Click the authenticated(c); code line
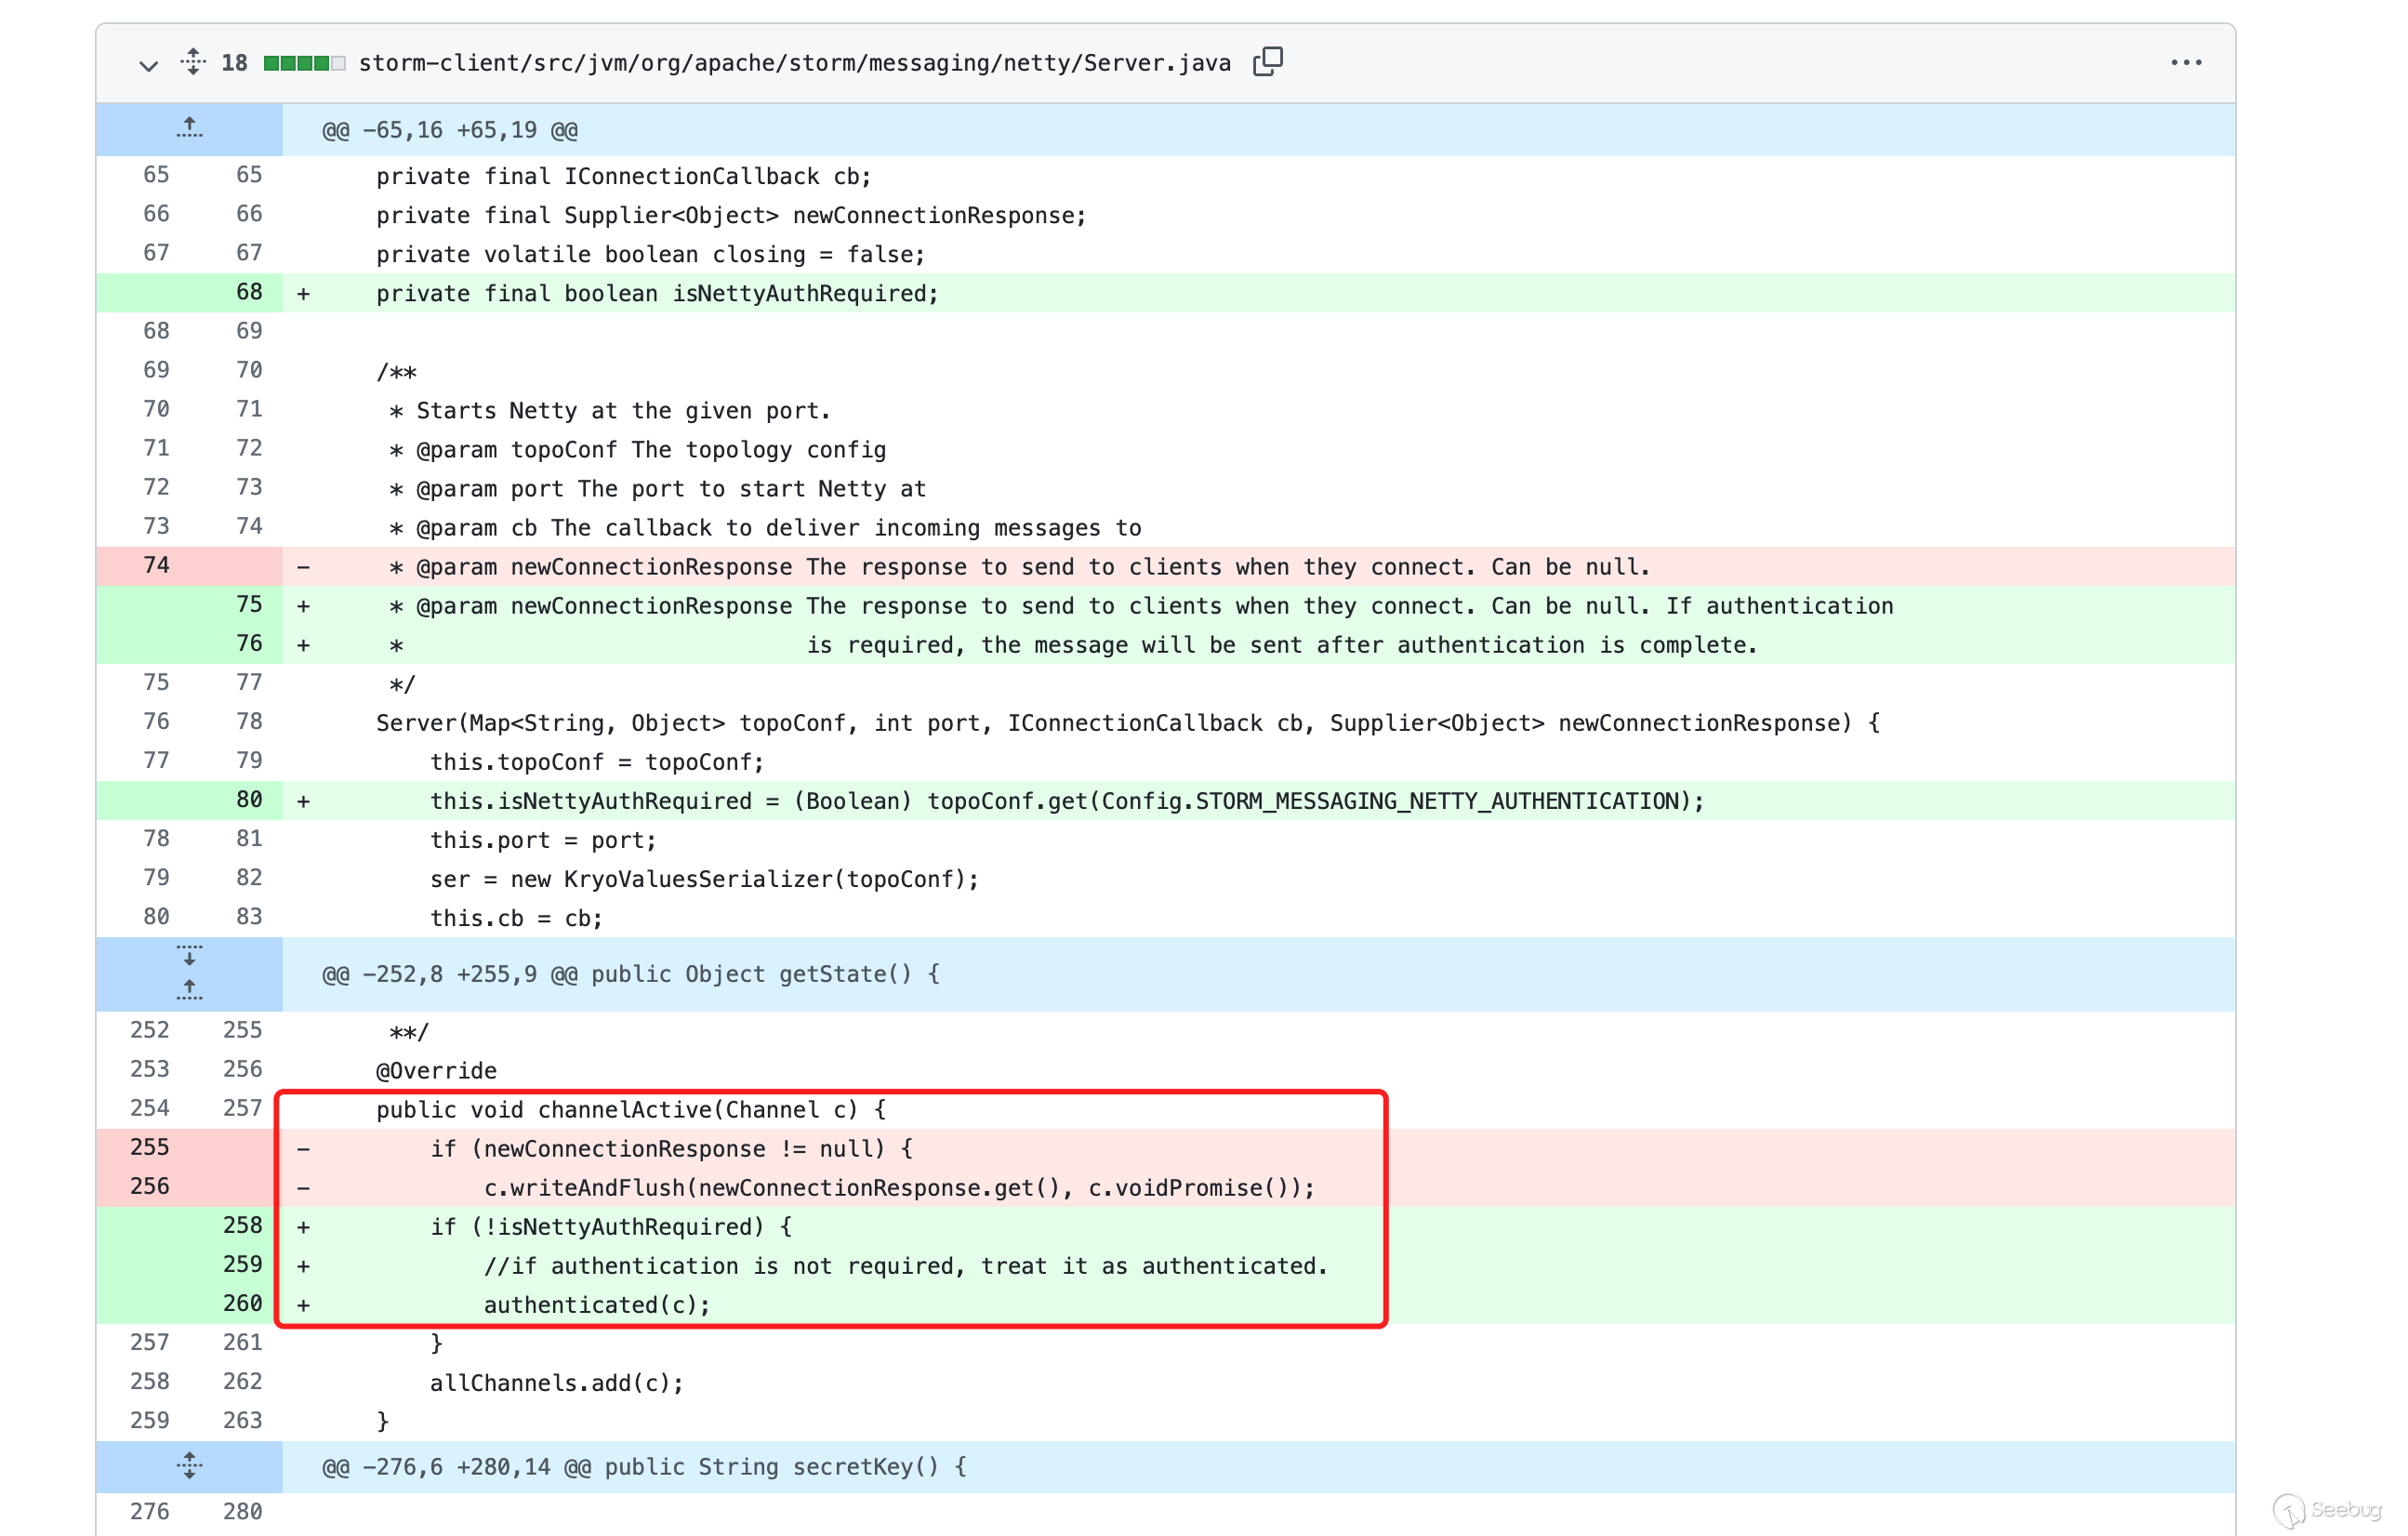This screenshot has height=1536, width=2408. pyautogui.click(x=596, y=1305)
